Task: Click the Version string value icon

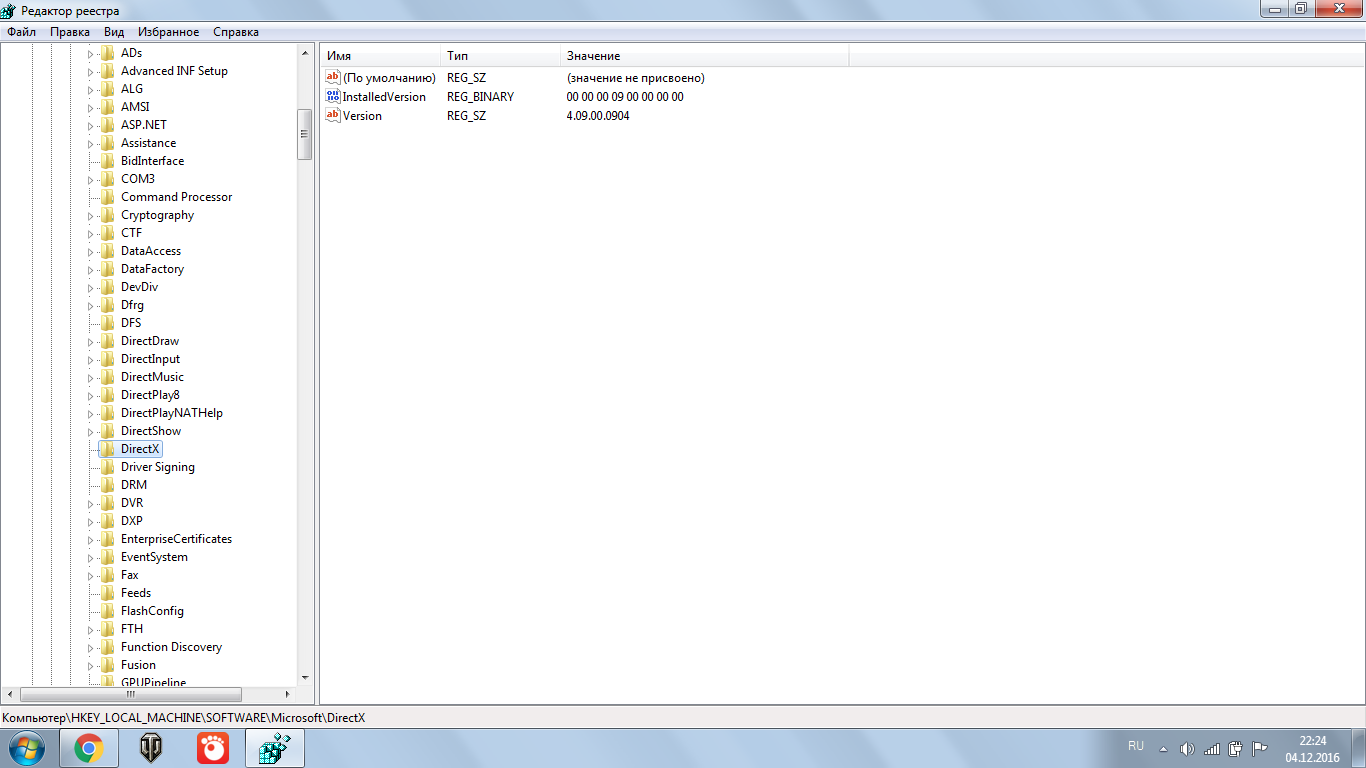Action: 333,116
